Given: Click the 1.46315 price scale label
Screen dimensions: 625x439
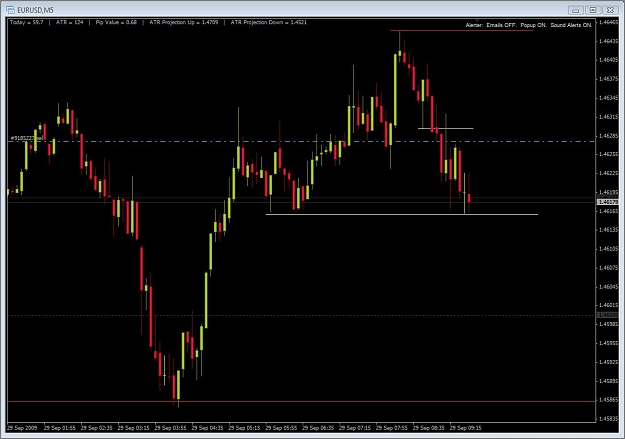Looking at the screenshot, I should click(x=608, y=117).
